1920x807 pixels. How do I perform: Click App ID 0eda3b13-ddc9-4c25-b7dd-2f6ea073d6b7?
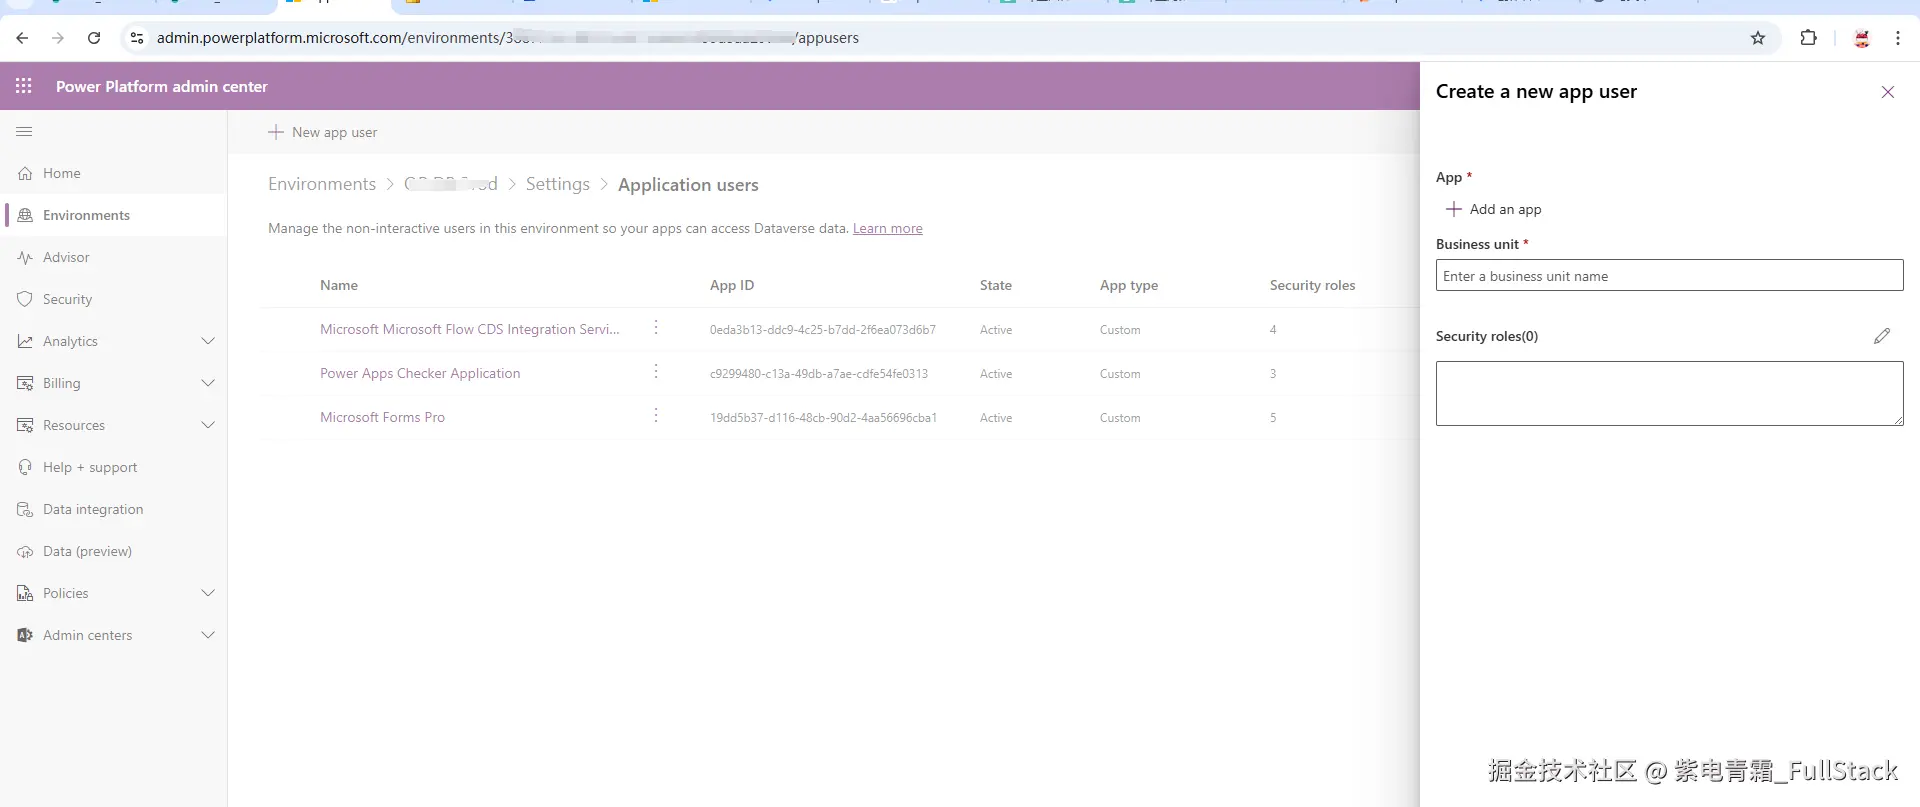[x=823, y=330]
